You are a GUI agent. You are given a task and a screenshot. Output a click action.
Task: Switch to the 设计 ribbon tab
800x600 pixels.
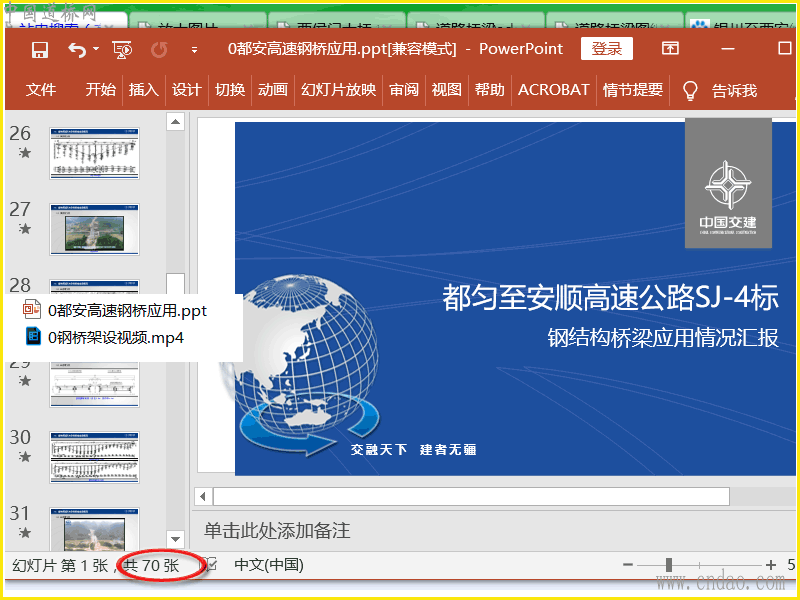186,90
